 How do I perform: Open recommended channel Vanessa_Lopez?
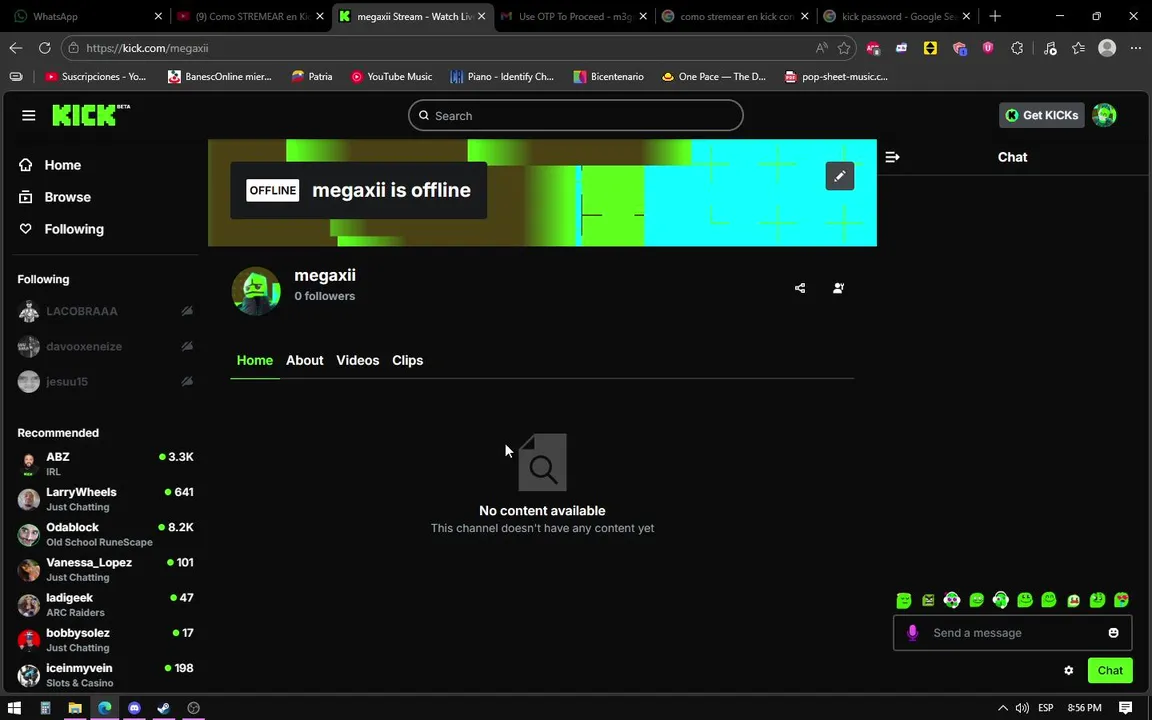(x=105, y=569)
